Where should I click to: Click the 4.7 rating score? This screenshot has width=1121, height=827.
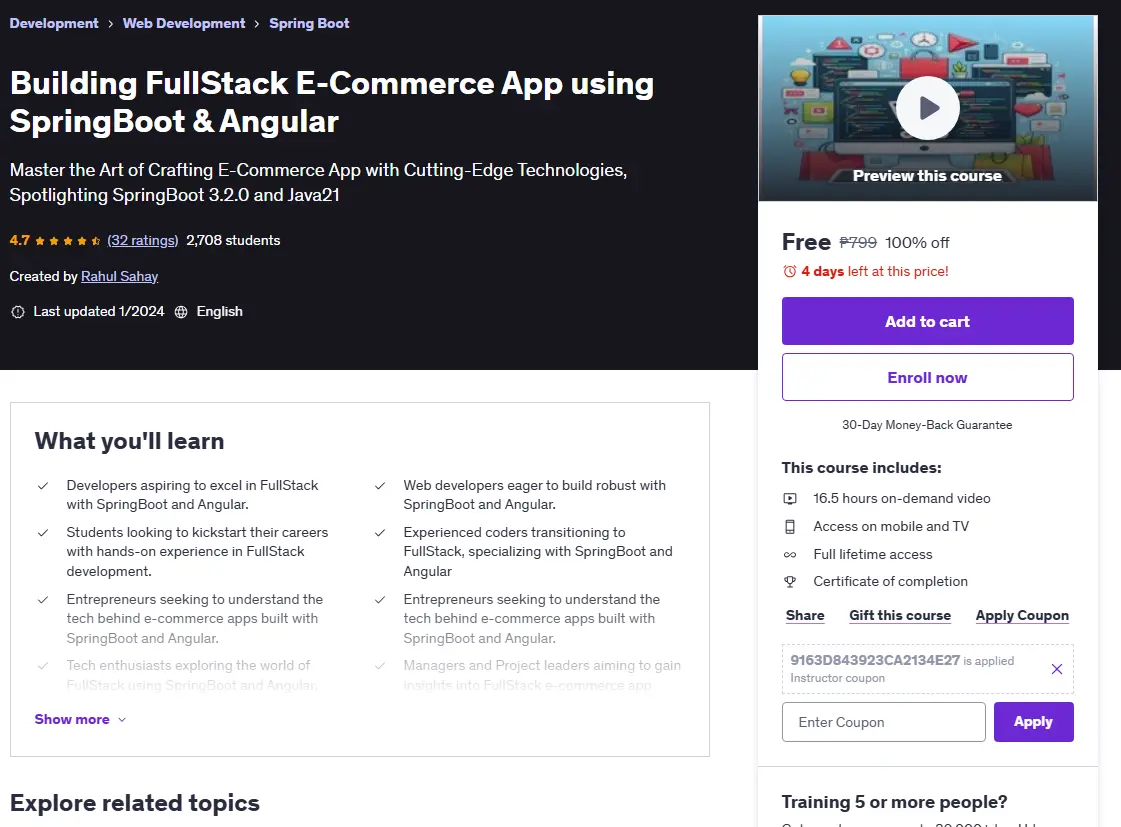click(19, 240)
